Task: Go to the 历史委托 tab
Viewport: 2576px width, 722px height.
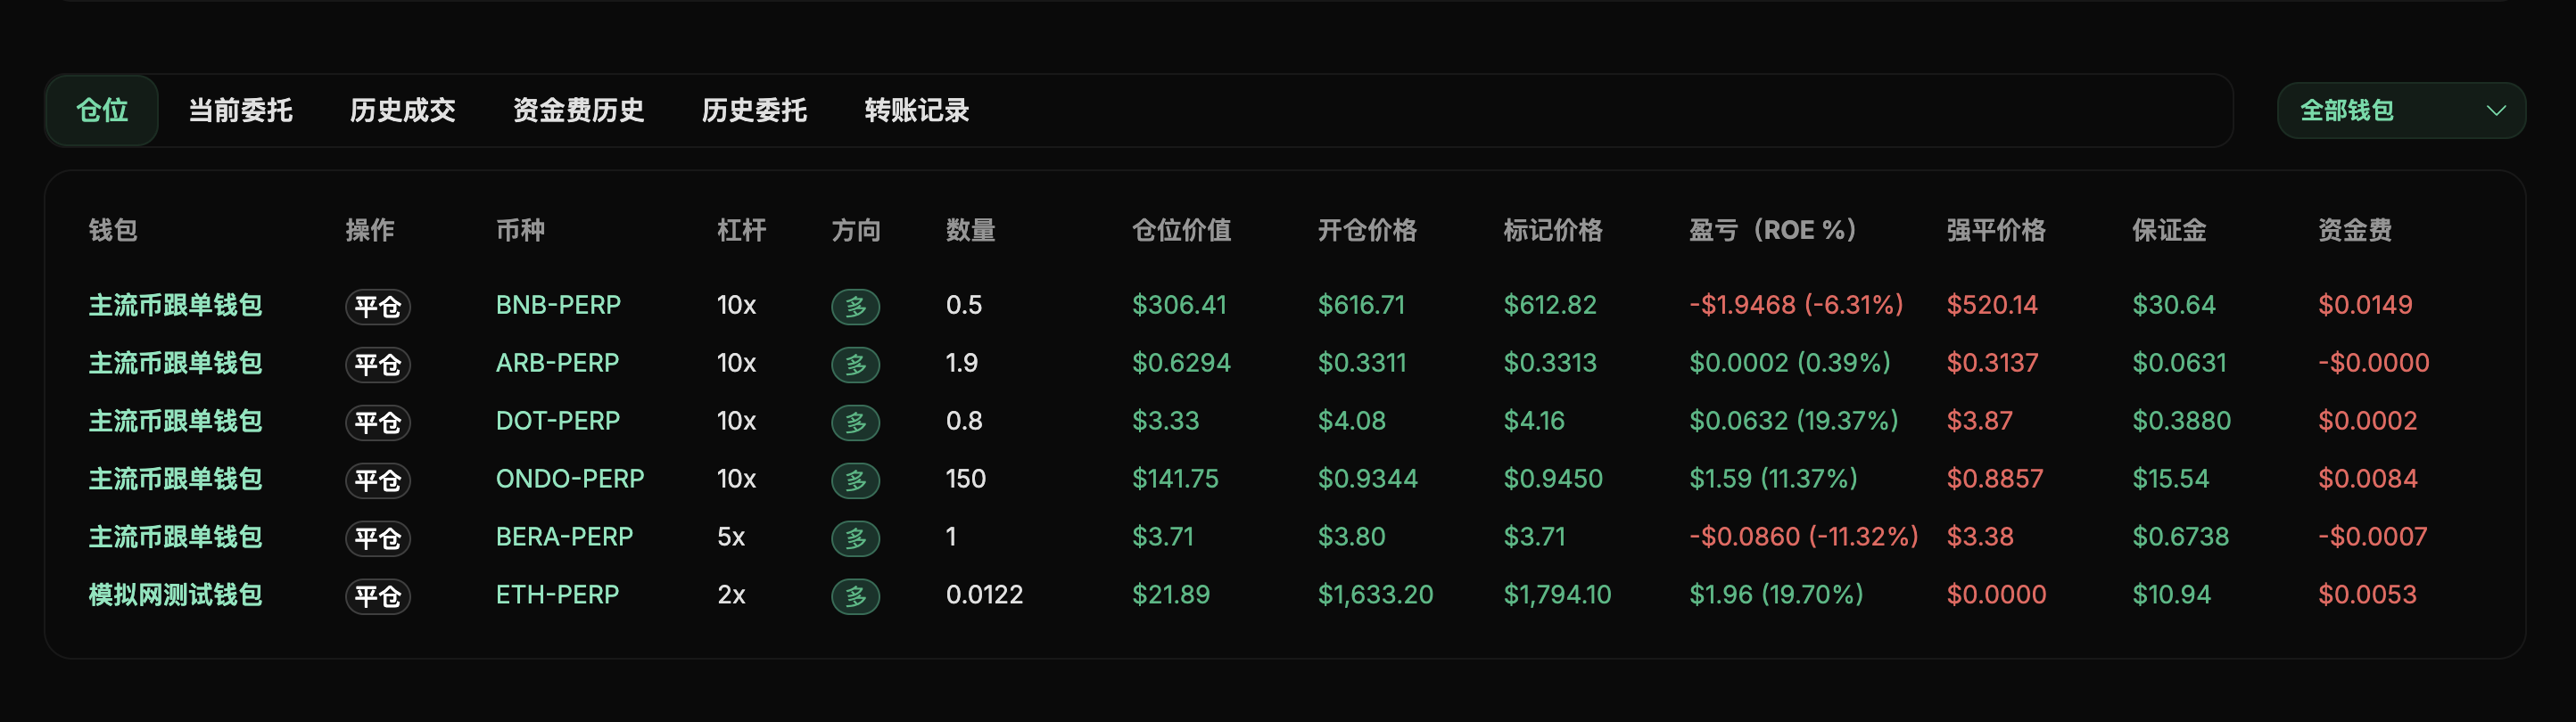Action: [754, 110]
